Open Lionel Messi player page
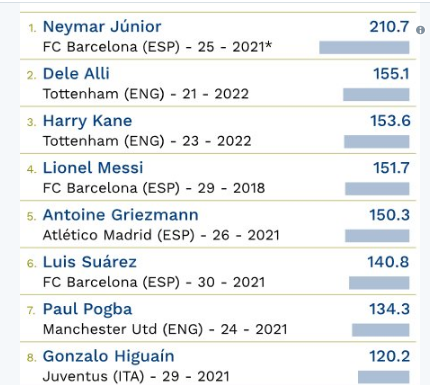The height and width of the screenshot is (385, 430). [93, 168]
